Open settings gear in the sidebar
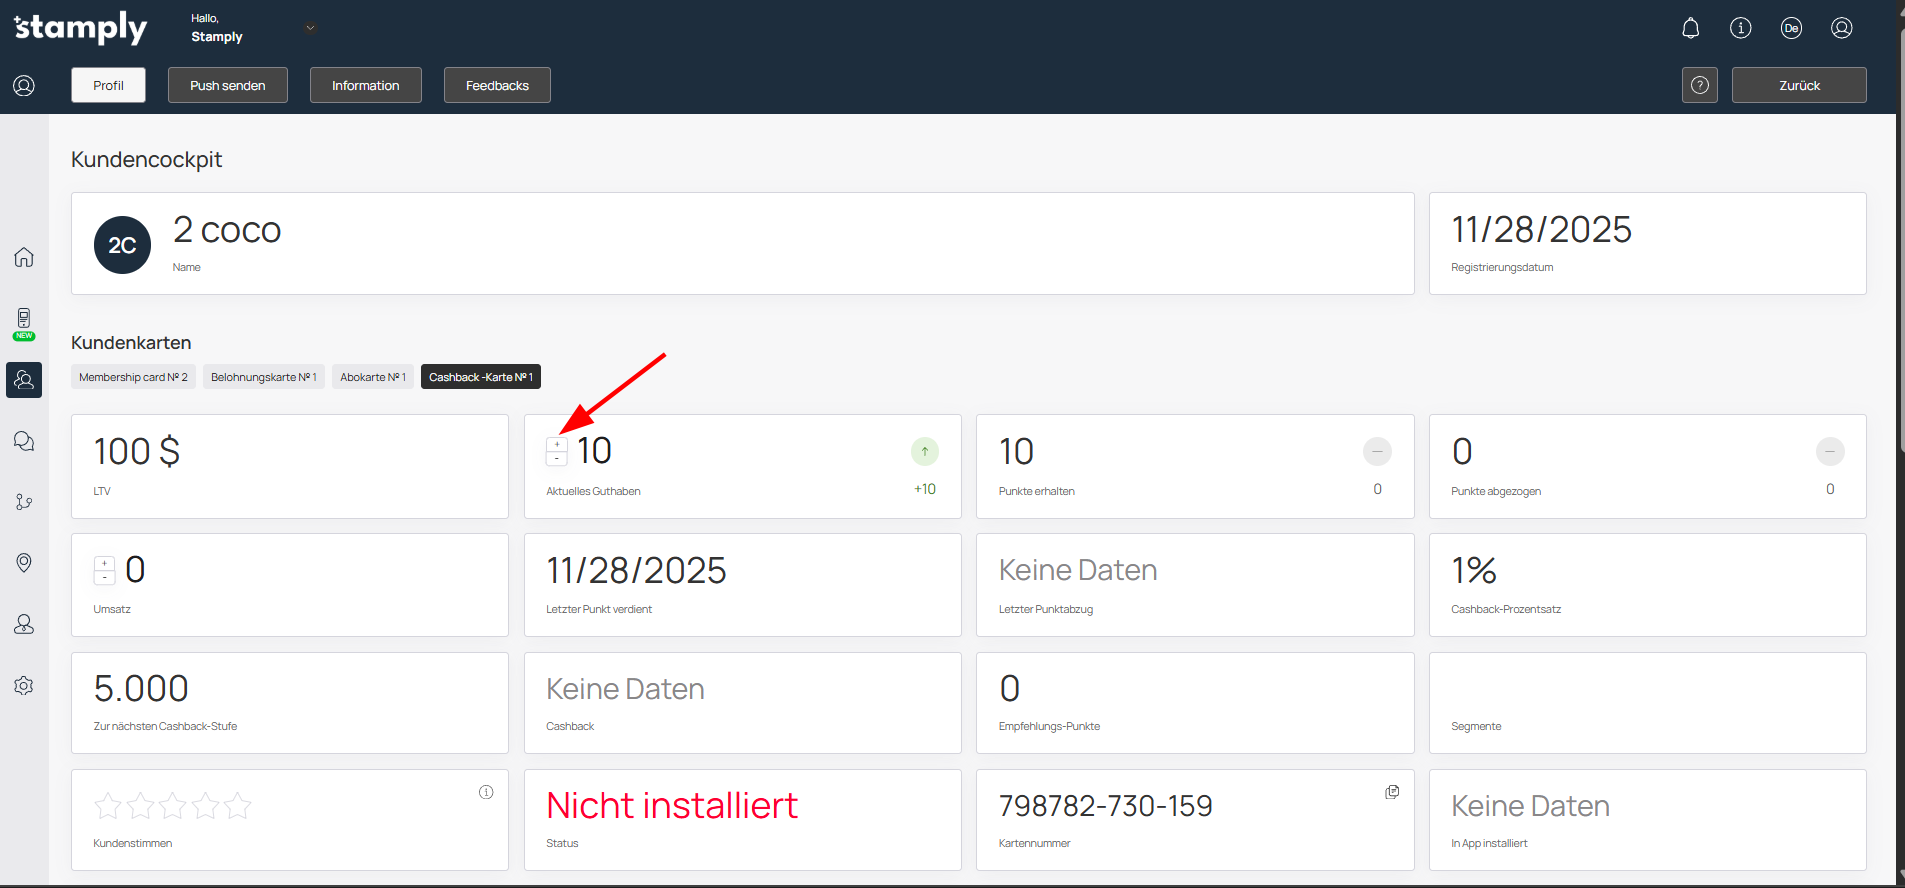This screenshot has height=888, width=1905. (24, 685)
